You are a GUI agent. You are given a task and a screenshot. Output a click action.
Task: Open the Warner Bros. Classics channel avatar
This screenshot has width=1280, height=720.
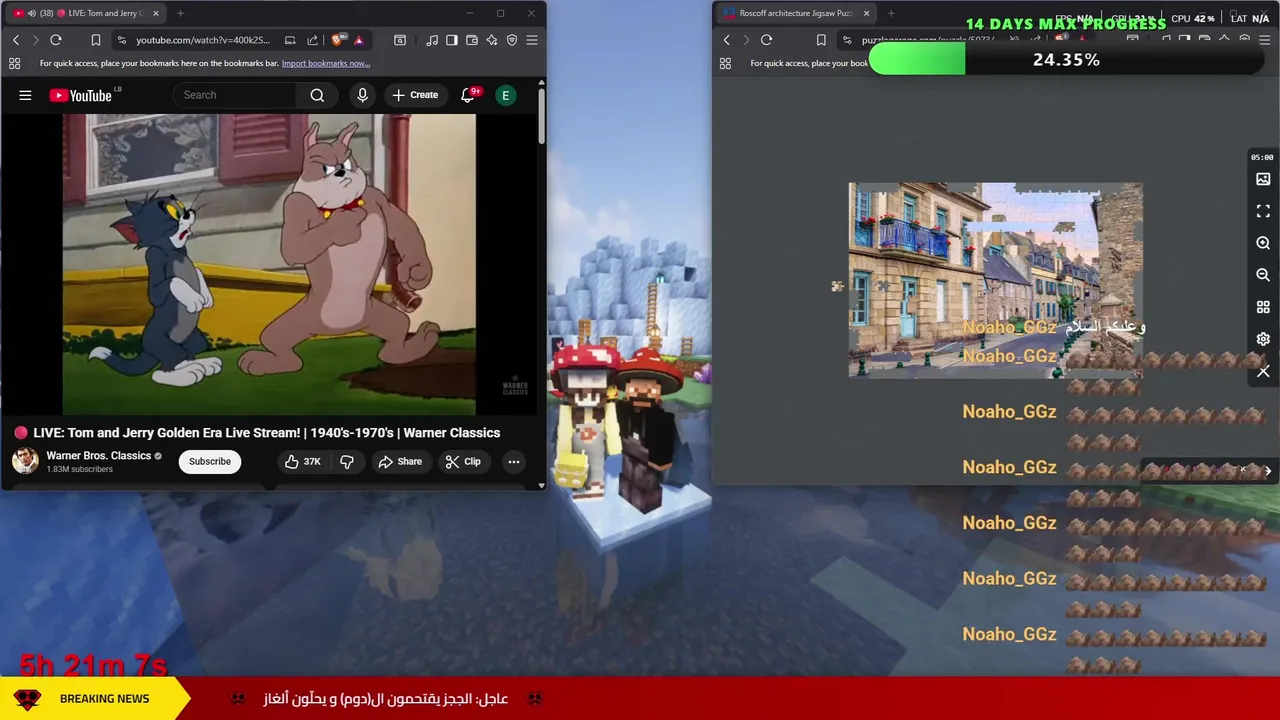(25, 461)
